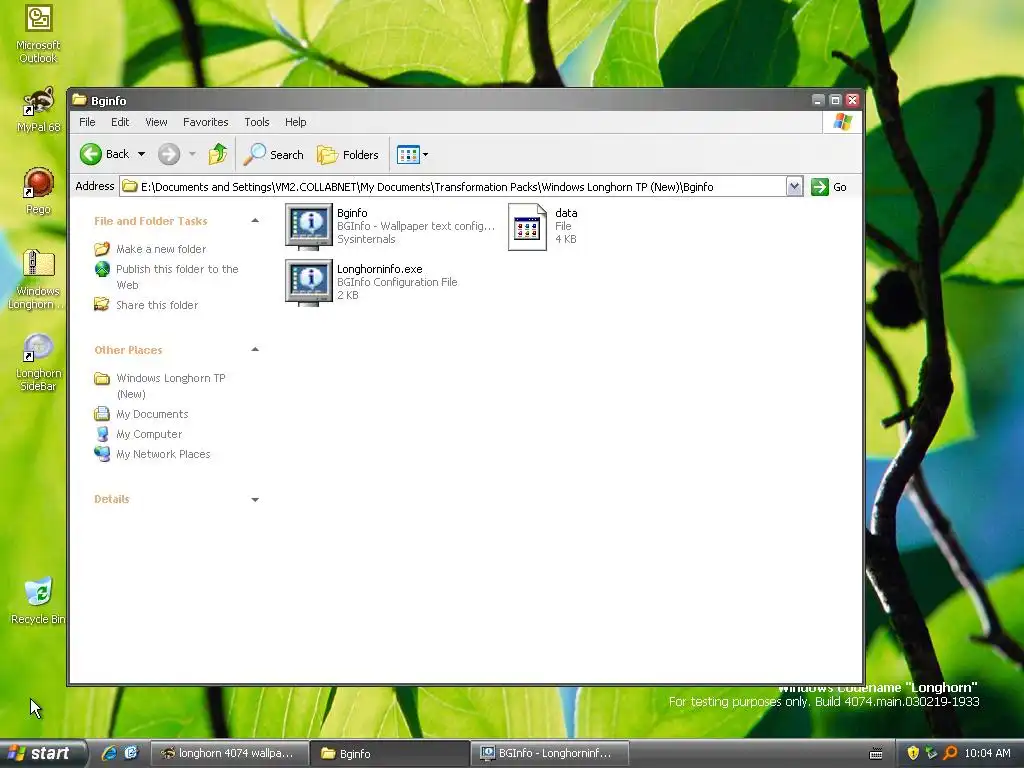Click the Share this folder icon
This screenshot has width=1024, height=768.
[102, 304]
